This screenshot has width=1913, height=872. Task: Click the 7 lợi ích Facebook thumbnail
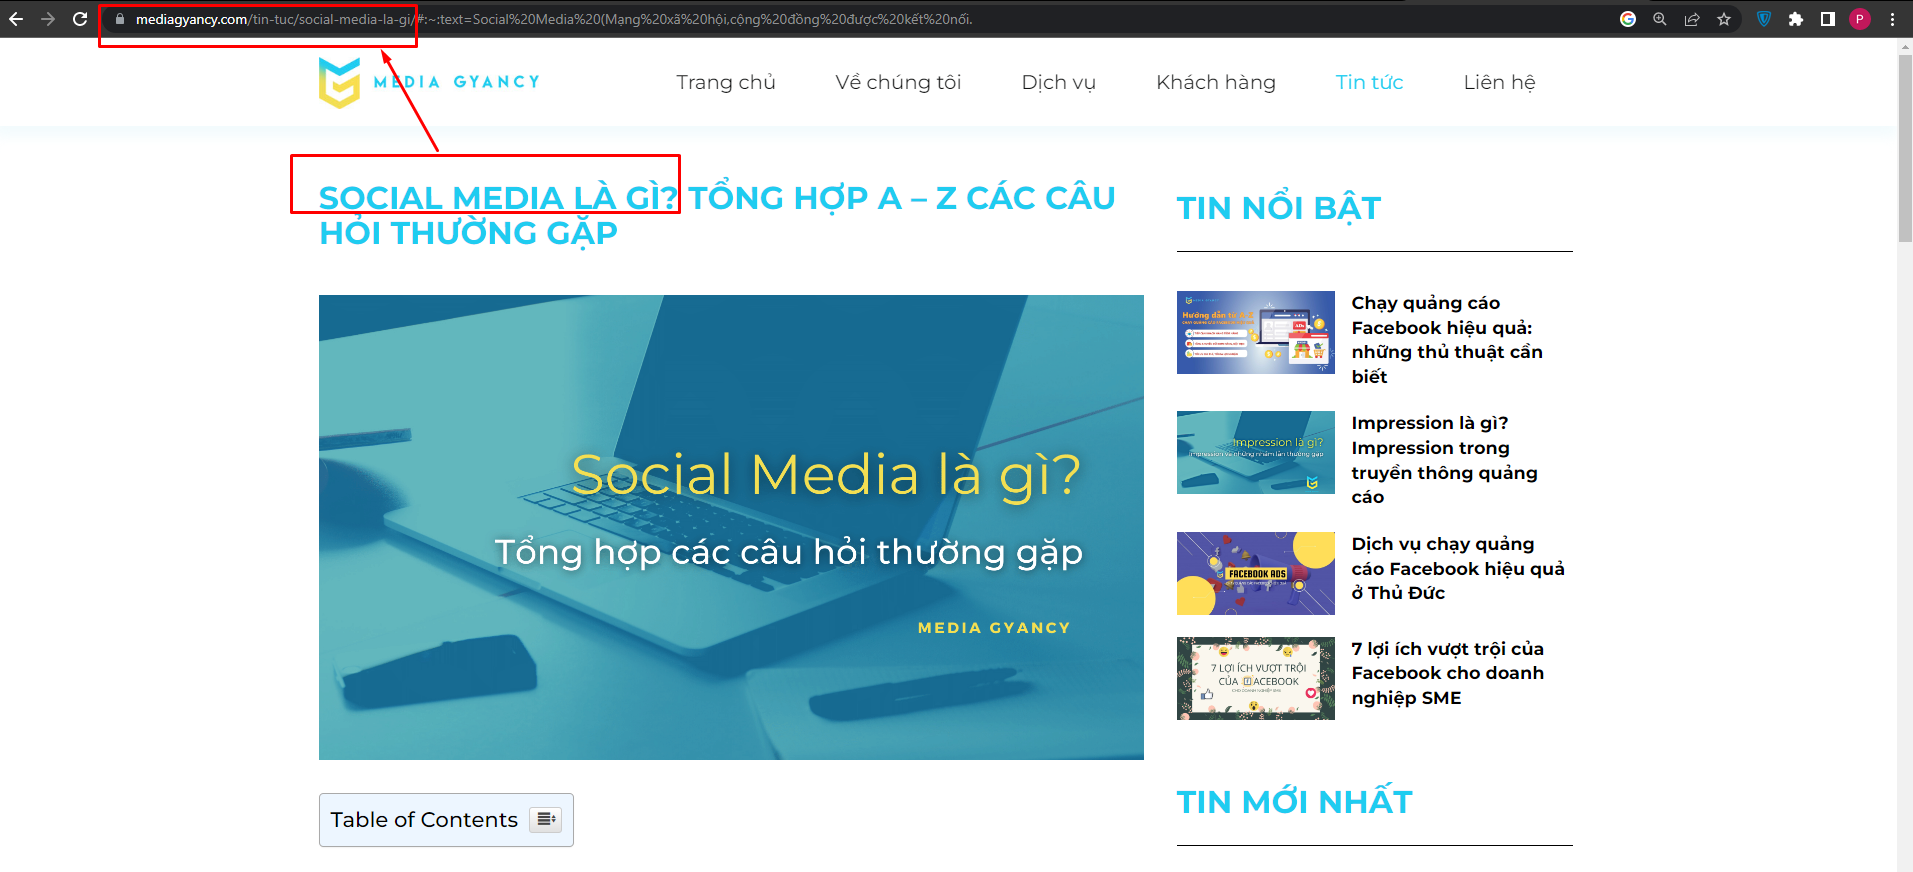pos(1256,678)
